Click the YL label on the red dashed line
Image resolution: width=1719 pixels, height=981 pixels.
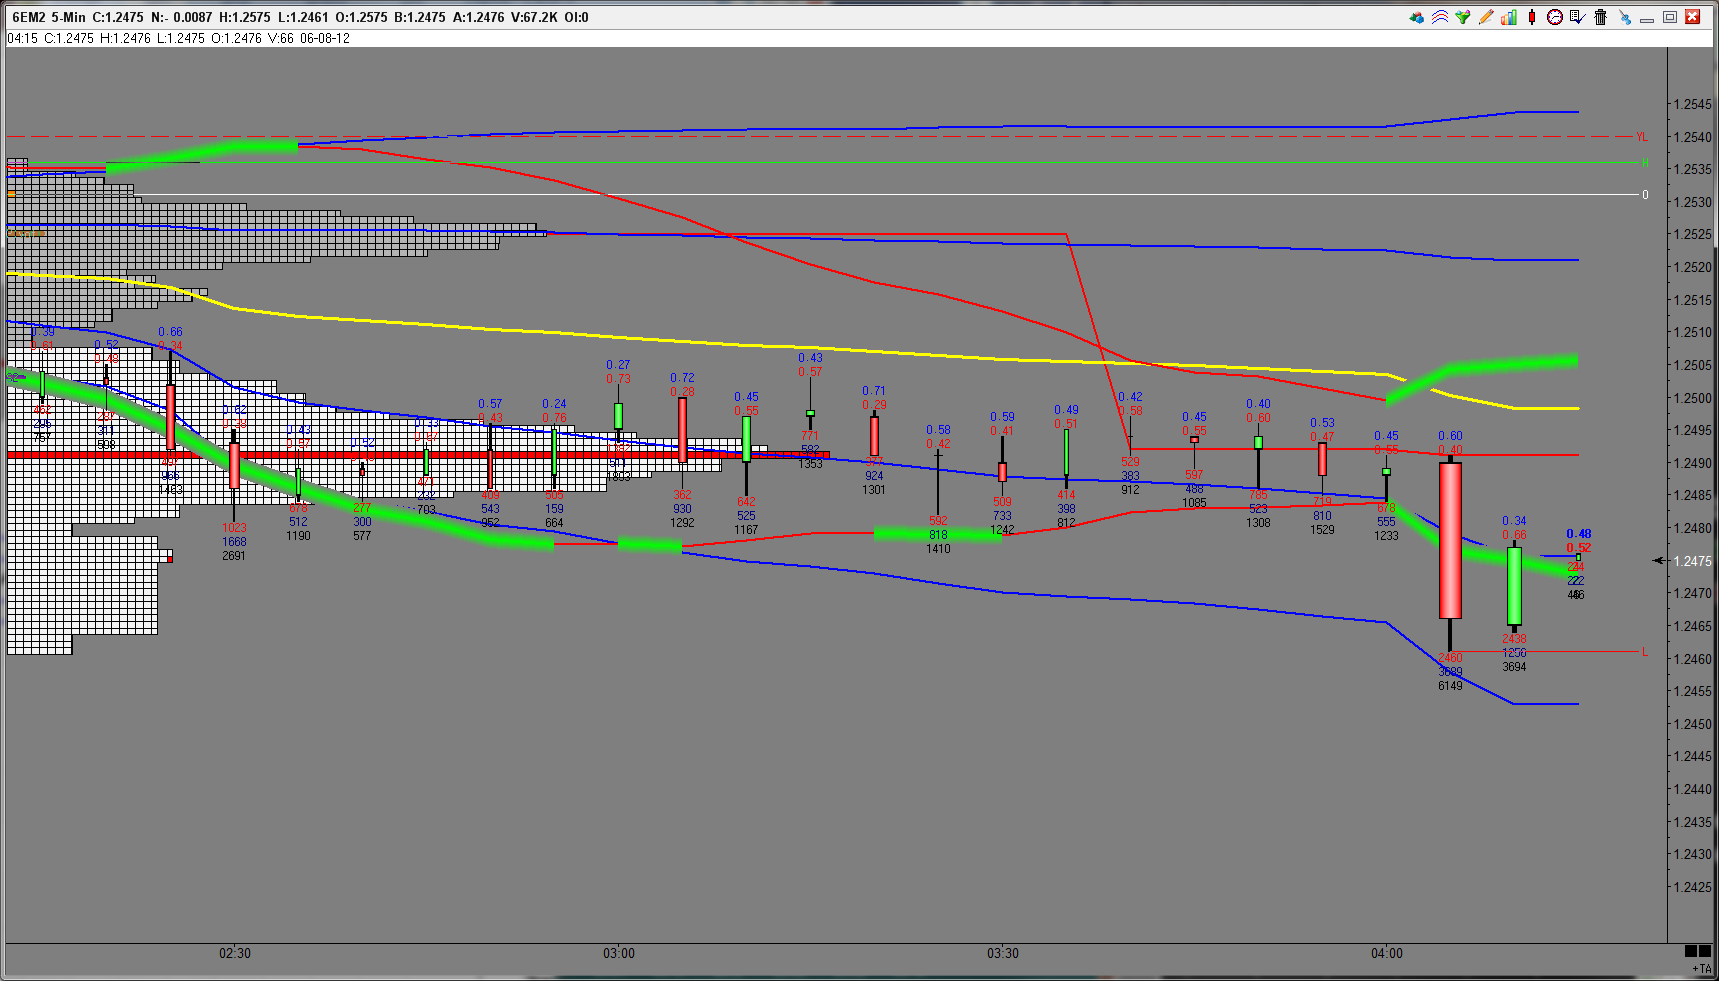pos(1642,137)
